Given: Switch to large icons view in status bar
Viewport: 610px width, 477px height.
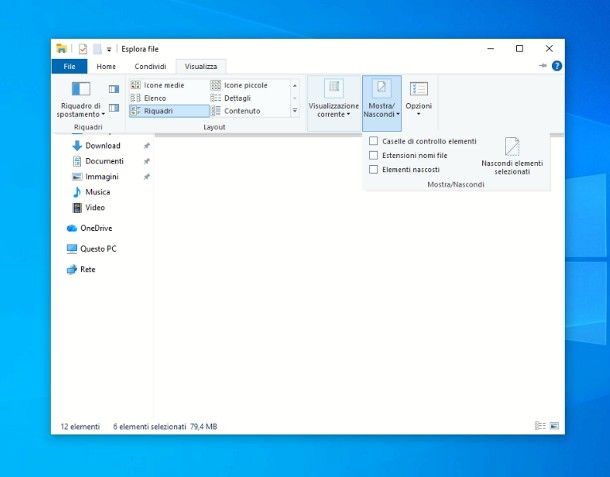Looking at the screenshot, I should 554,426.
